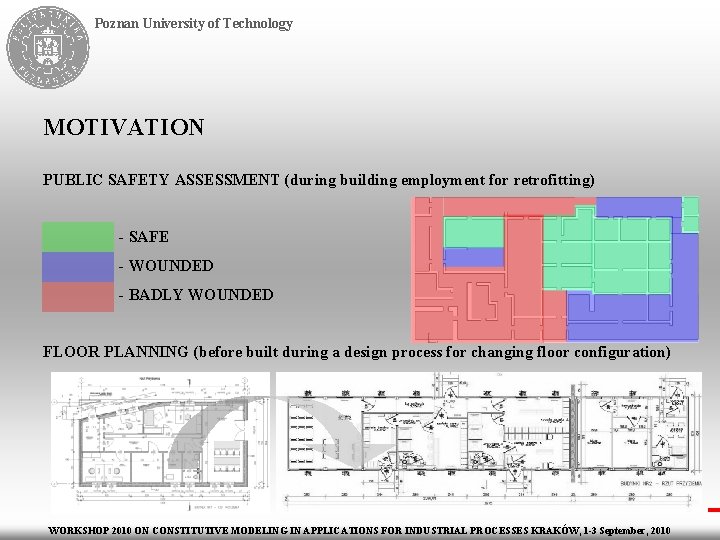Click the colored safety zone floor map
The image size is (720, 540).
point(555,270)
